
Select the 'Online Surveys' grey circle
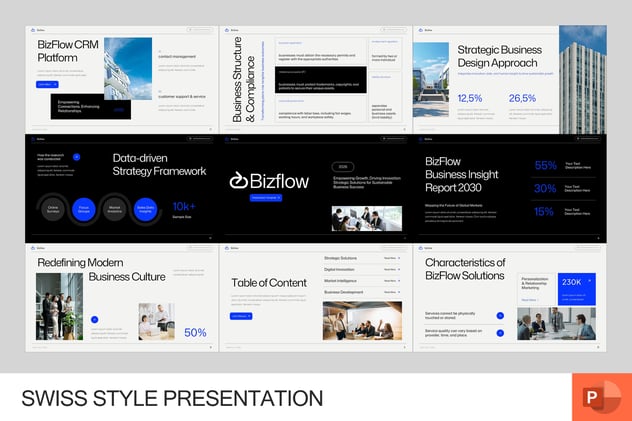point(53,209)
